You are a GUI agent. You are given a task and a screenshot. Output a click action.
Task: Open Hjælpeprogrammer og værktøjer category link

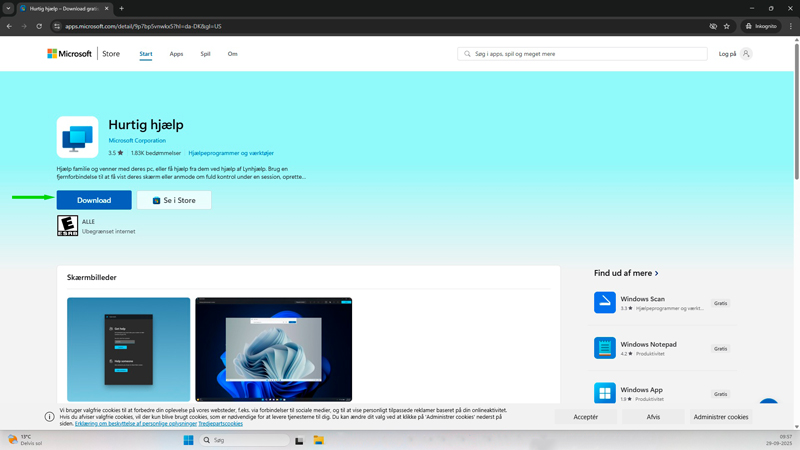[x=231, y=153]
